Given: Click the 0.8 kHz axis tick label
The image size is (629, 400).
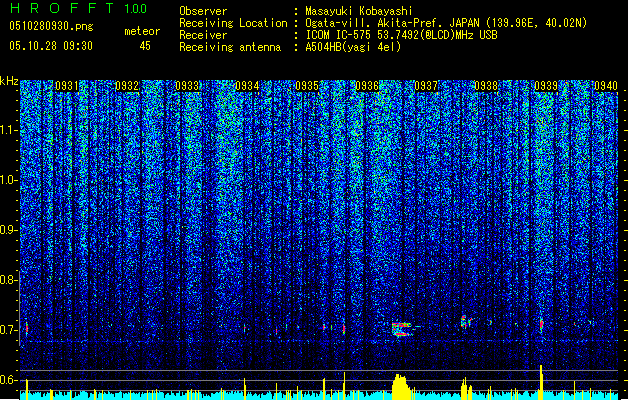Looking at the screenshot, I should click(9, 280).
